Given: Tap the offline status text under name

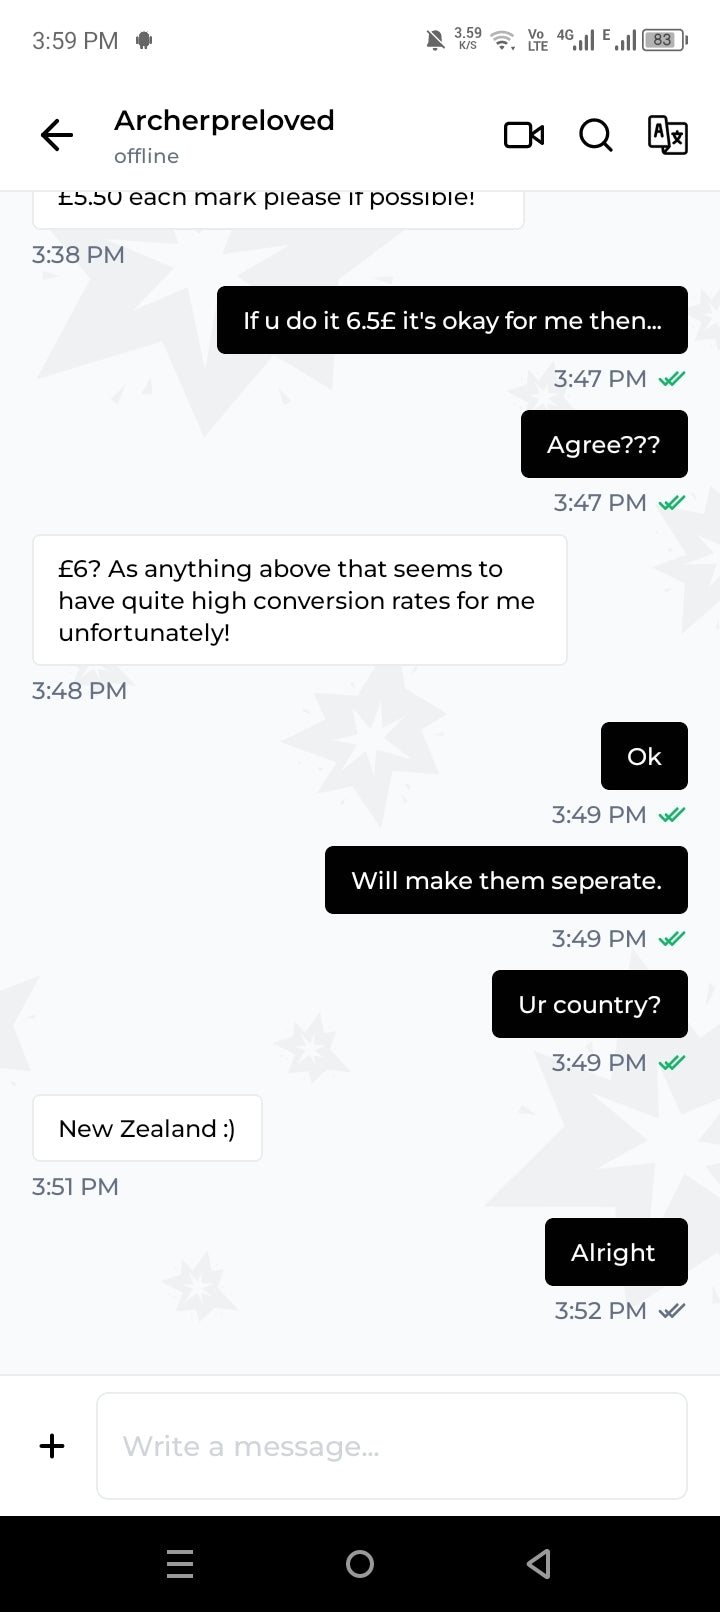Looking at the screenshot, I should tap(146, 156).
